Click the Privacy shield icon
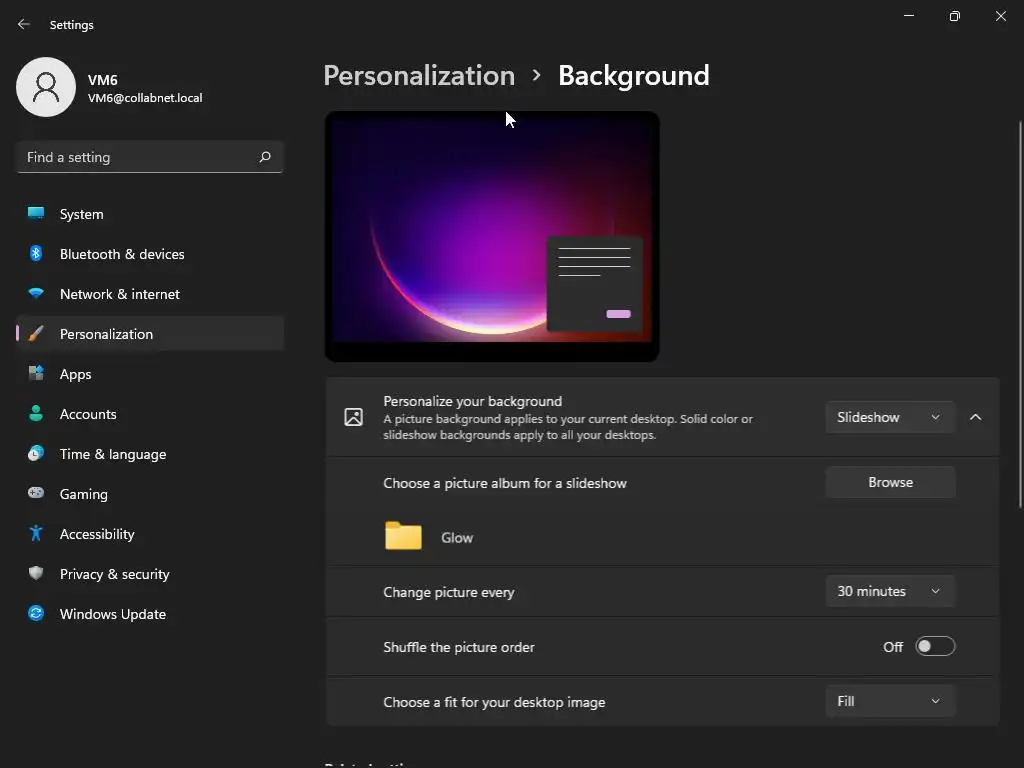 (36, 573)
